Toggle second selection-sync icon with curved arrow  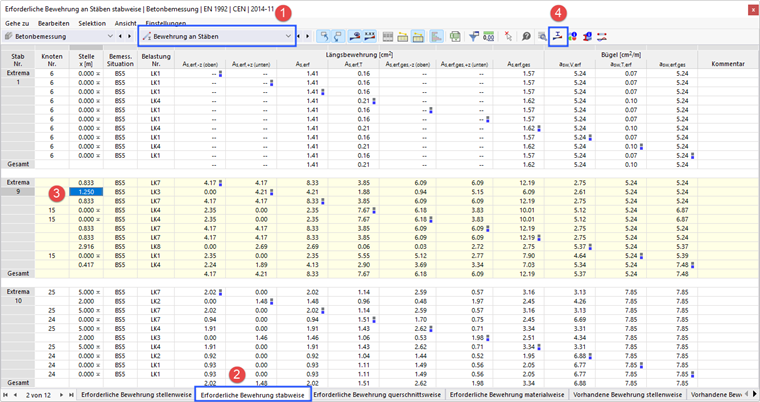(338, 36)
